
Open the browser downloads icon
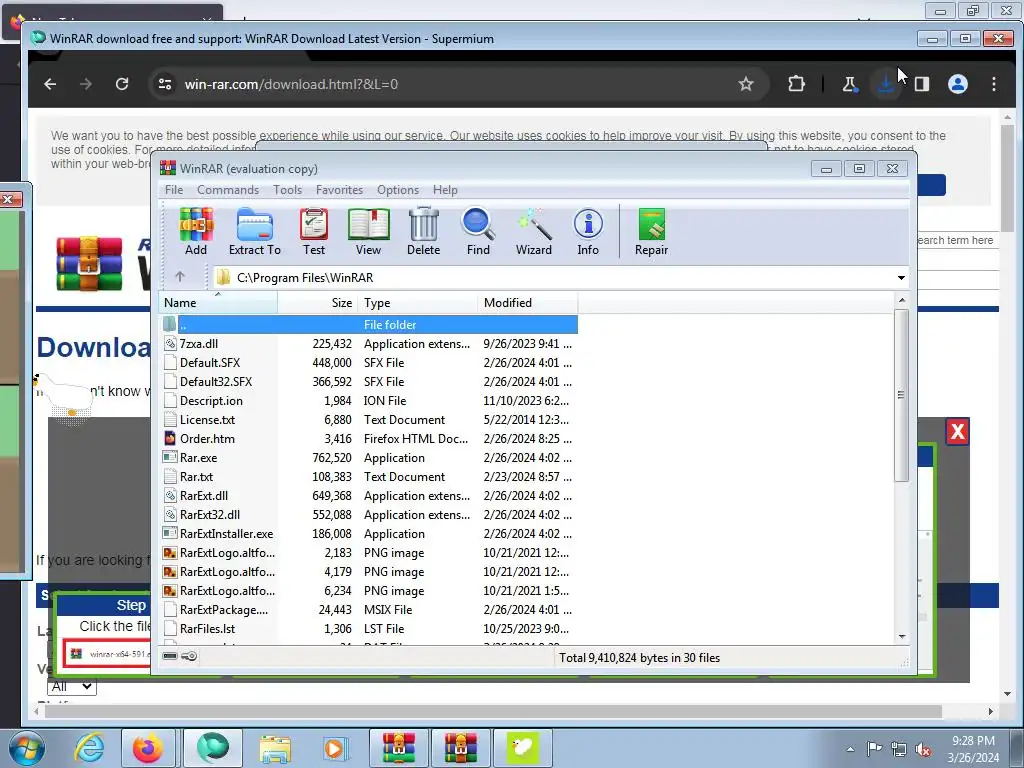(x=886, y=84)
